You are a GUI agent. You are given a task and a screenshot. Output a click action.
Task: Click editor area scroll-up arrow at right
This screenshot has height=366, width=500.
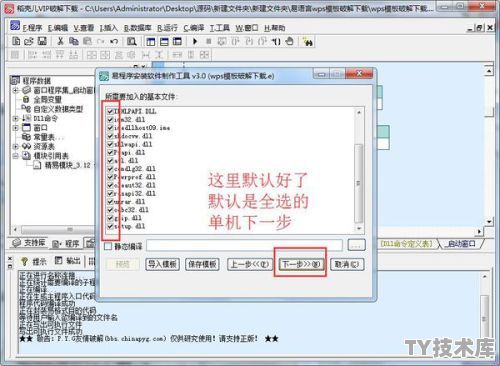click(x=489, y=71)
